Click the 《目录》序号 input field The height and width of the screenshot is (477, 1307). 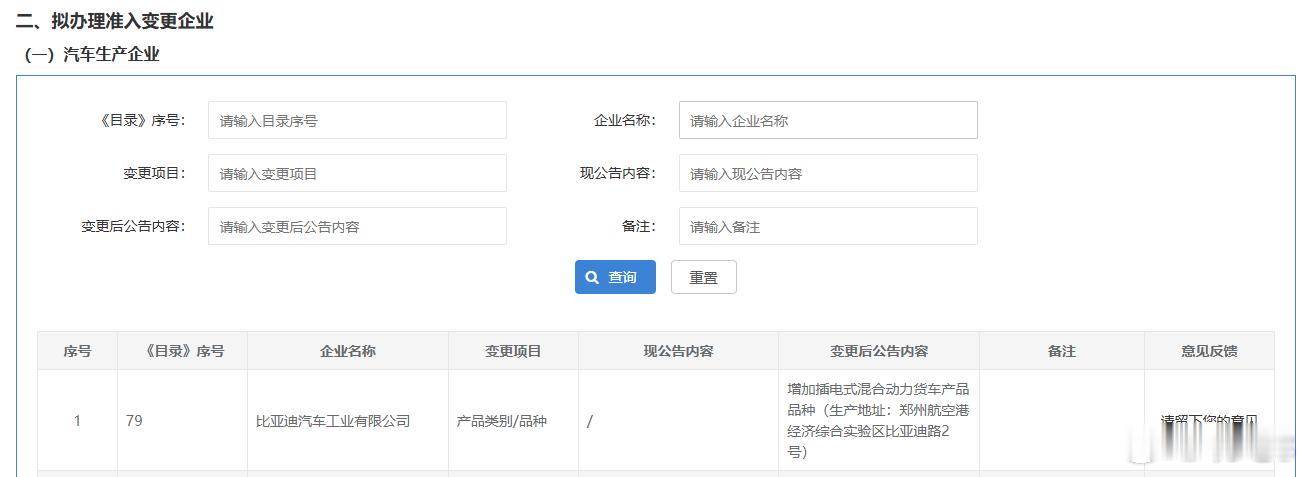point(357,120)
